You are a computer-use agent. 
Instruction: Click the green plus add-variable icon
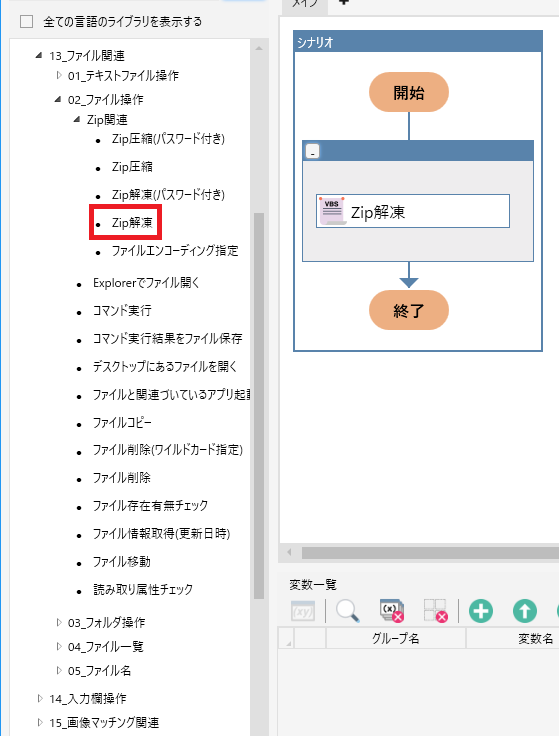pyautogui.click(x=481, y=611)
